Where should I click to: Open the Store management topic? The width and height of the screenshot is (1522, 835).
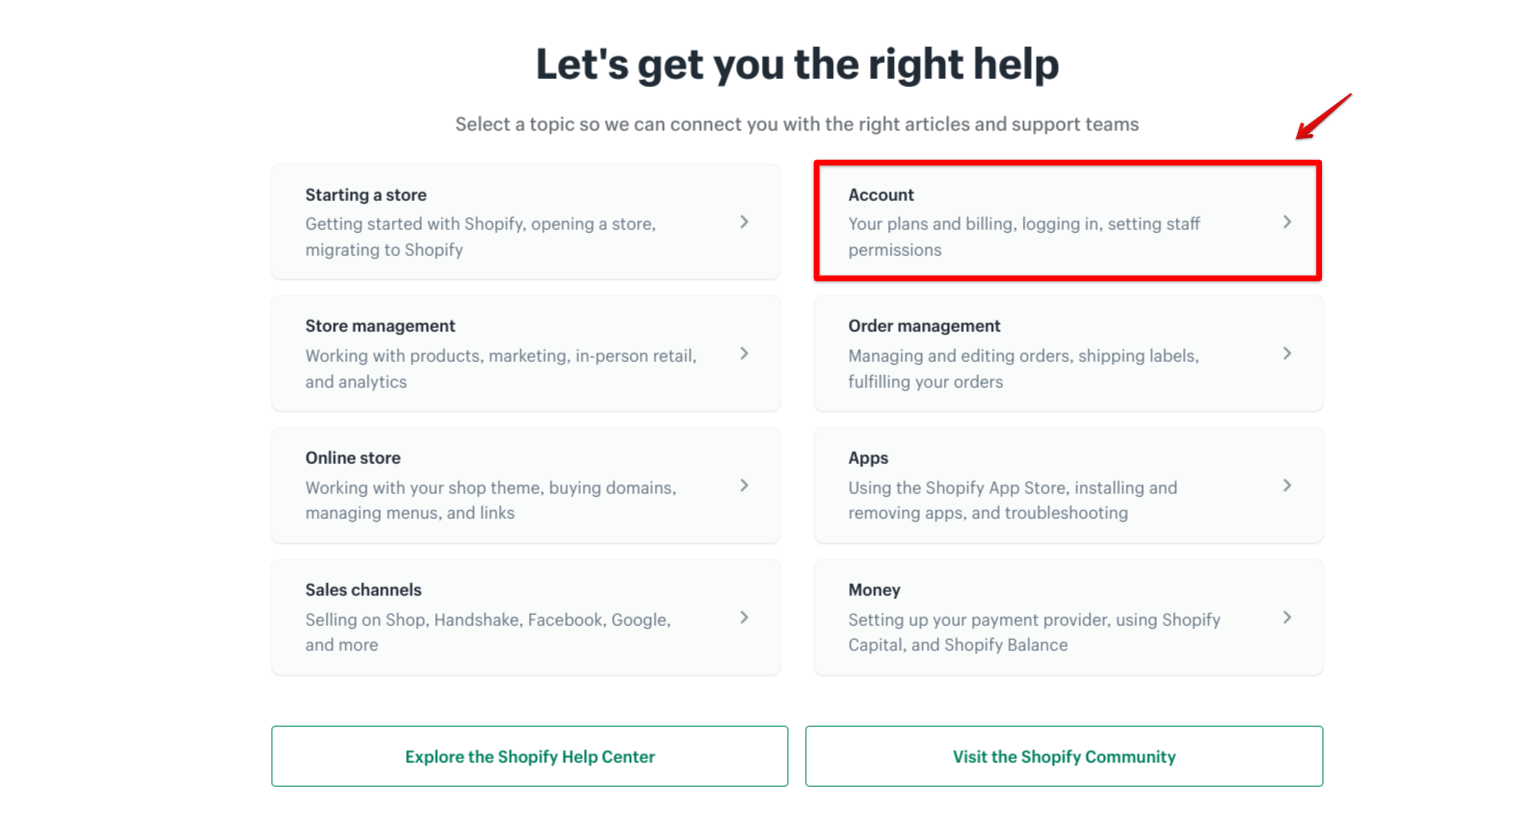pos(380,326)
